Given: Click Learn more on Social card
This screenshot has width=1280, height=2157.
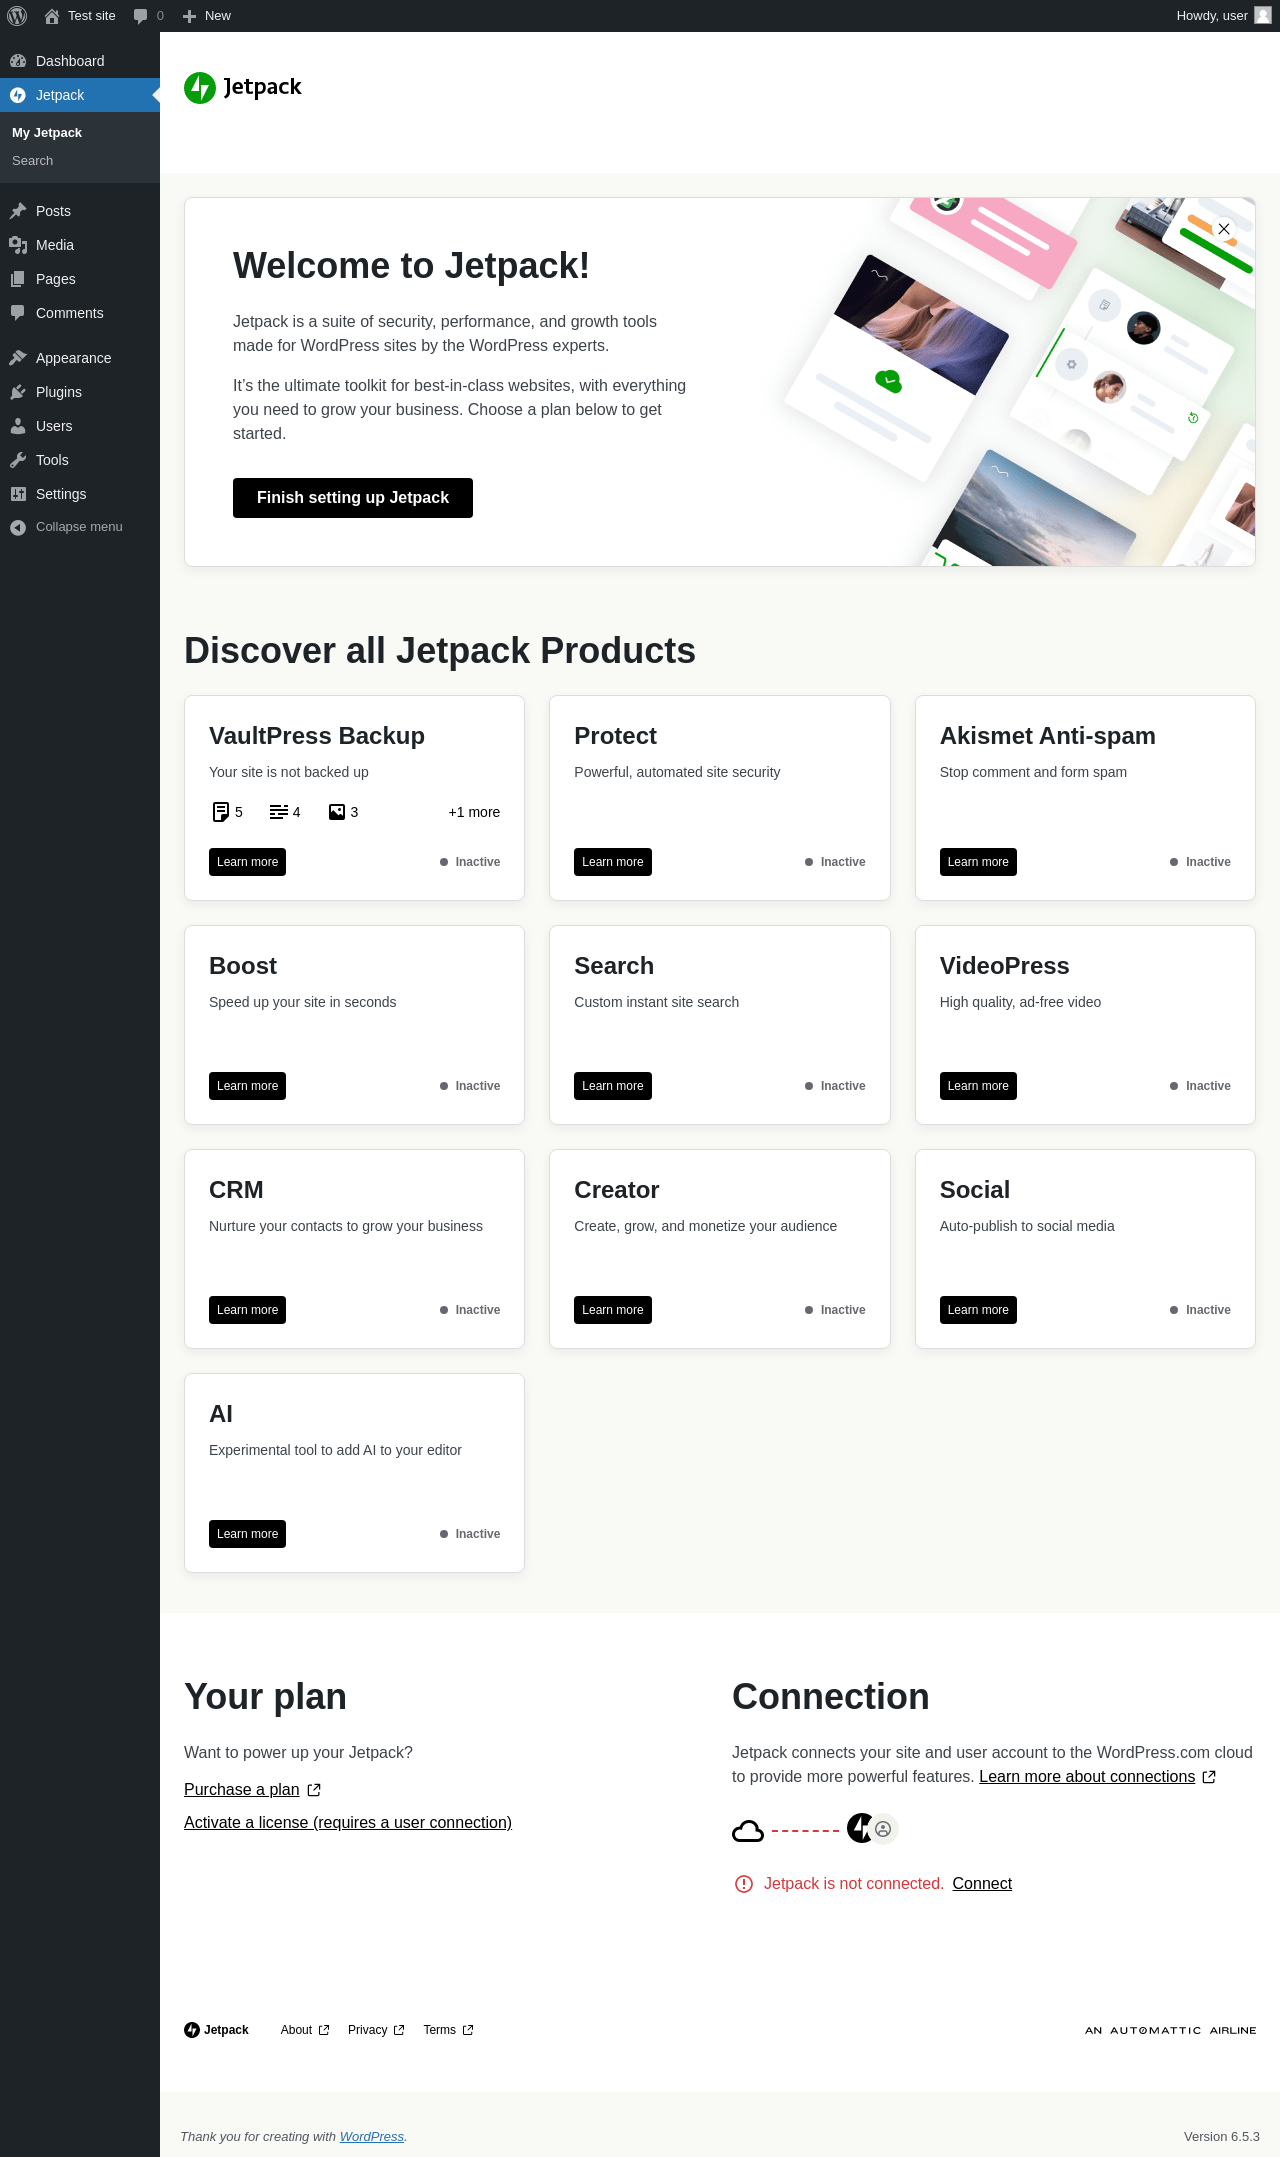Looking at the screenshot, I should 978,1310.
